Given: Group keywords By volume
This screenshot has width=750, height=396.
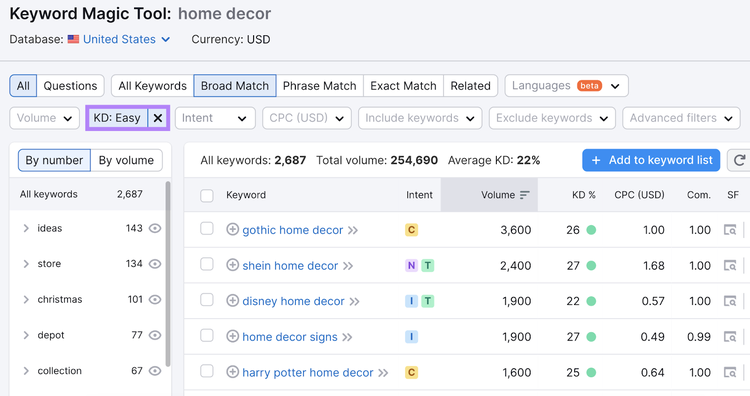Looking at the screenshot, I should click(126, 160).
